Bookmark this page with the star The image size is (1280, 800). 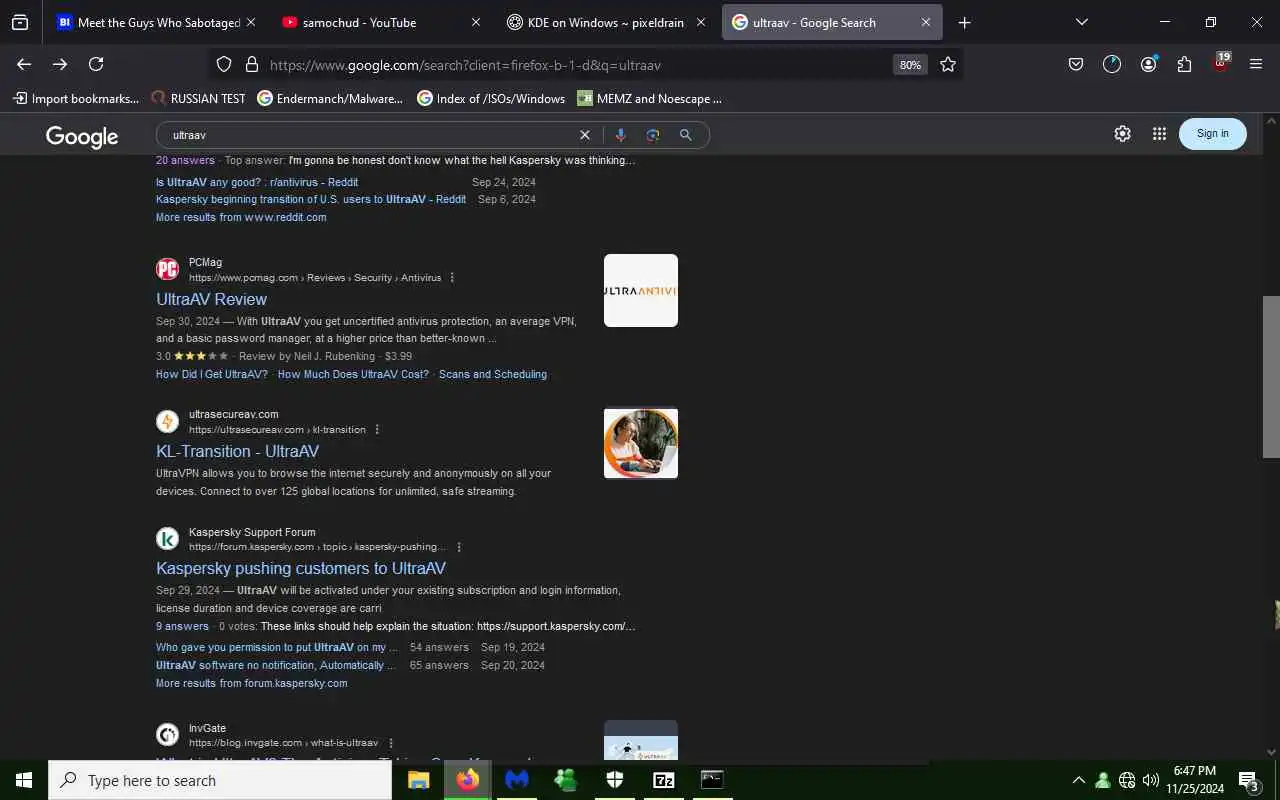point(948,64)
